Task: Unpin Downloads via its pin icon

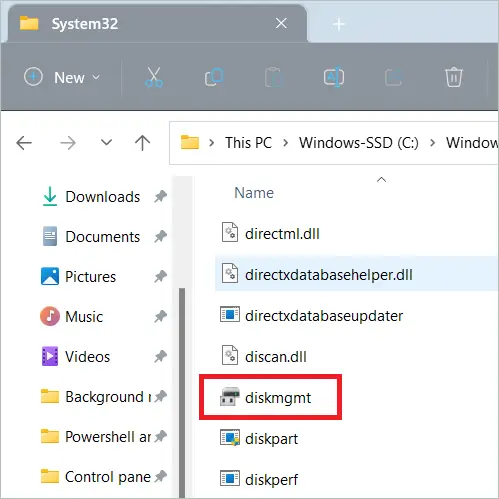Action: [x=160, y=197]
